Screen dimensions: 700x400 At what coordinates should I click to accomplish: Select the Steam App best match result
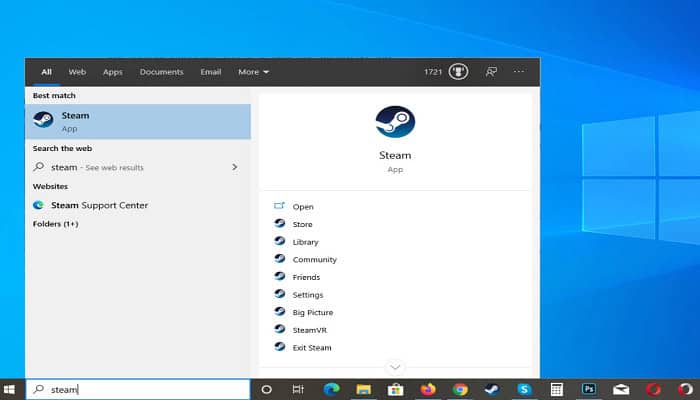coord(138,121)
